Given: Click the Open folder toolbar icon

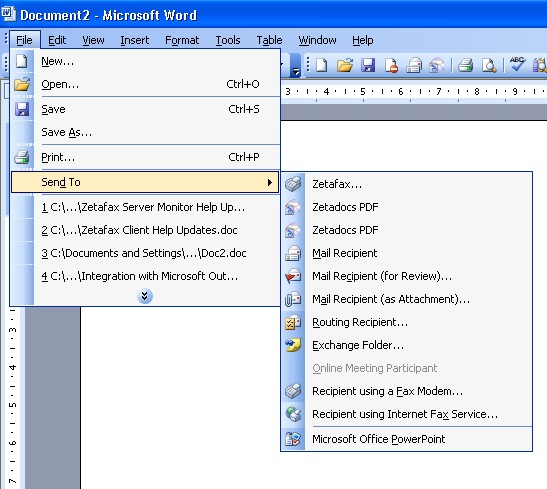Looking at the screenshot, I should pyautogui.click(x=345, y=65).
